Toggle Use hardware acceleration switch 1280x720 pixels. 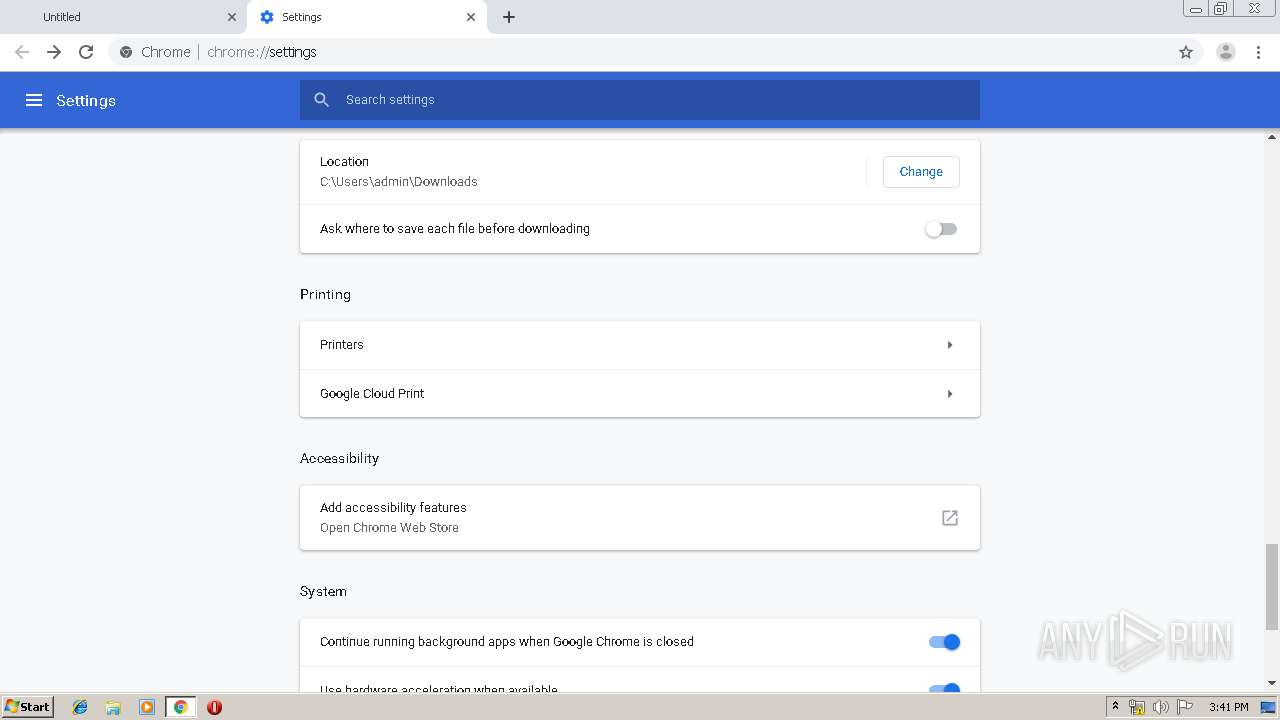[x=944, y=688]
